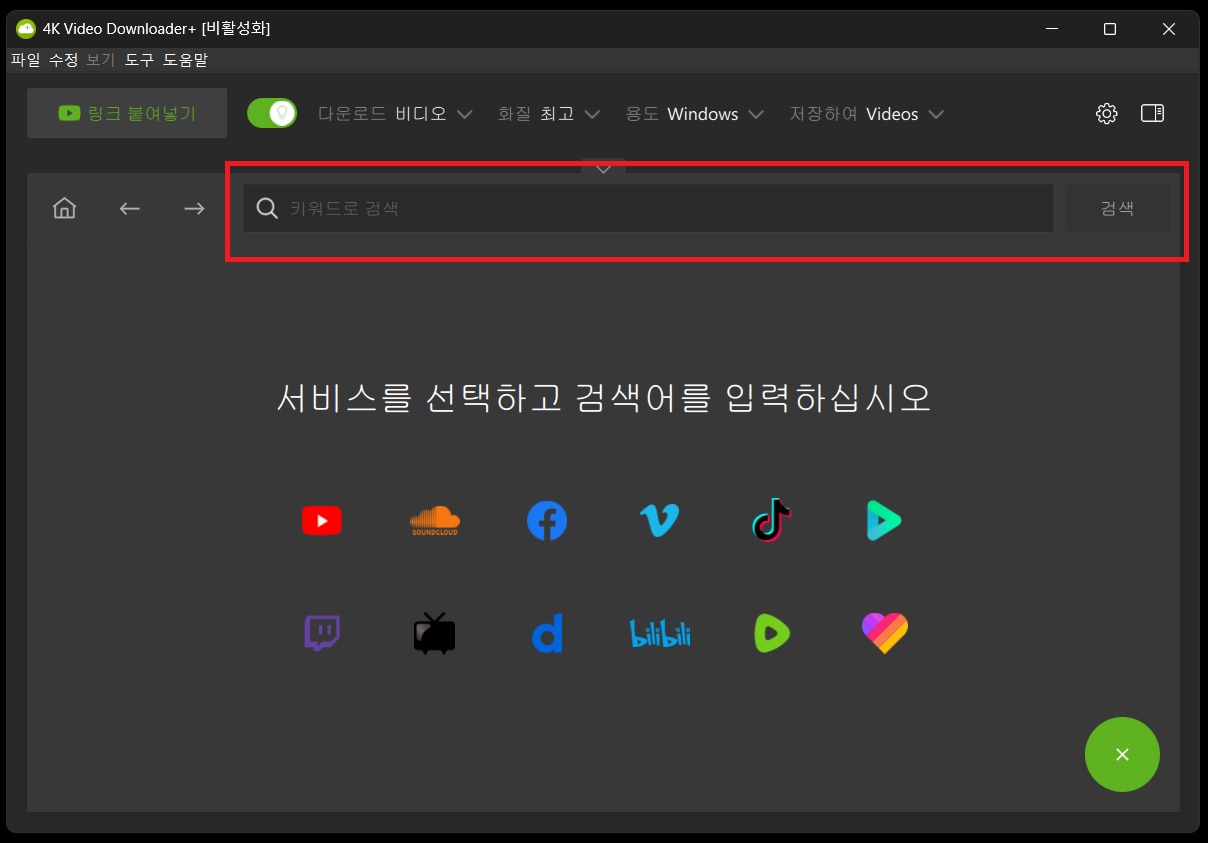
Task: Open the 용도 Windows dropdown
Action: point(695,114)
